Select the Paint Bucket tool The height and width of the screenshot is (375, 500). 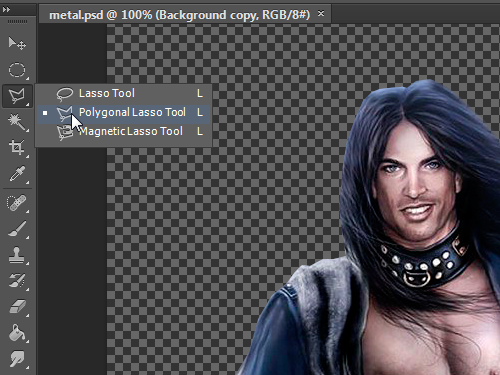coord(17,333)
